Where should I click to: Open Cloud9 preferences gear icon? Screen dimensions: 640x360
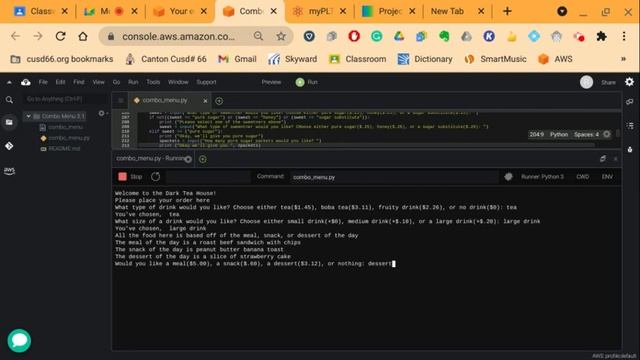click(x=629, y=82)
